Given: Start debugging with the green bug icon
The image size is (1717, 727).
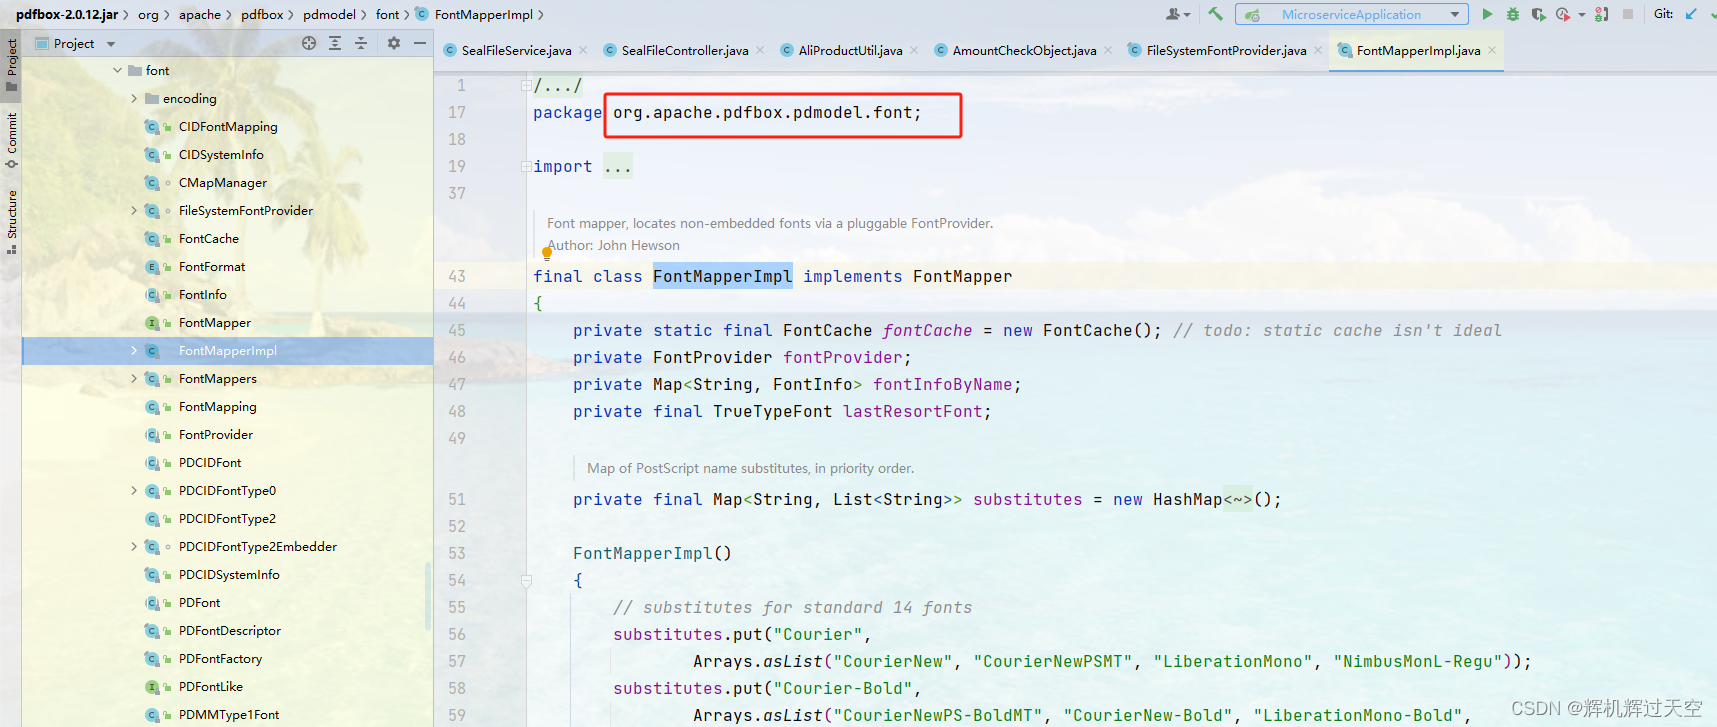Looking at the screenshot, I should 1512,14.
